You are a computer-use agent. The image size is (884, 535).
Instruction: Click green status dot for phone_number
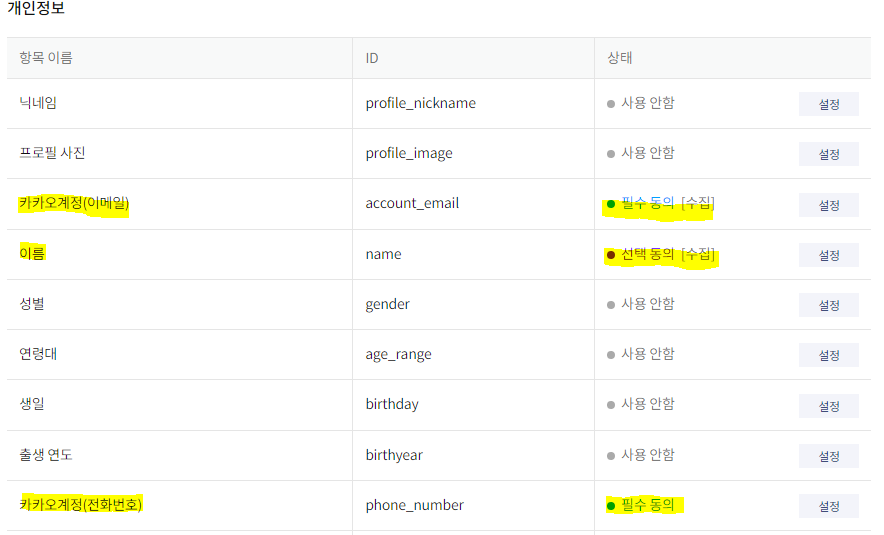click(611, 506)
